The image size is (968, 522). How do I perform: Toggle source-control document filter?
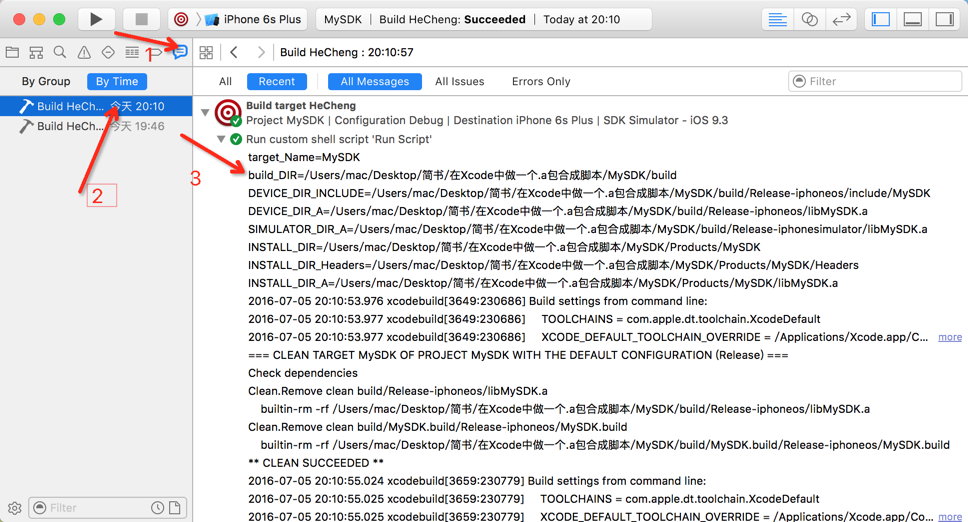[175, 508]
